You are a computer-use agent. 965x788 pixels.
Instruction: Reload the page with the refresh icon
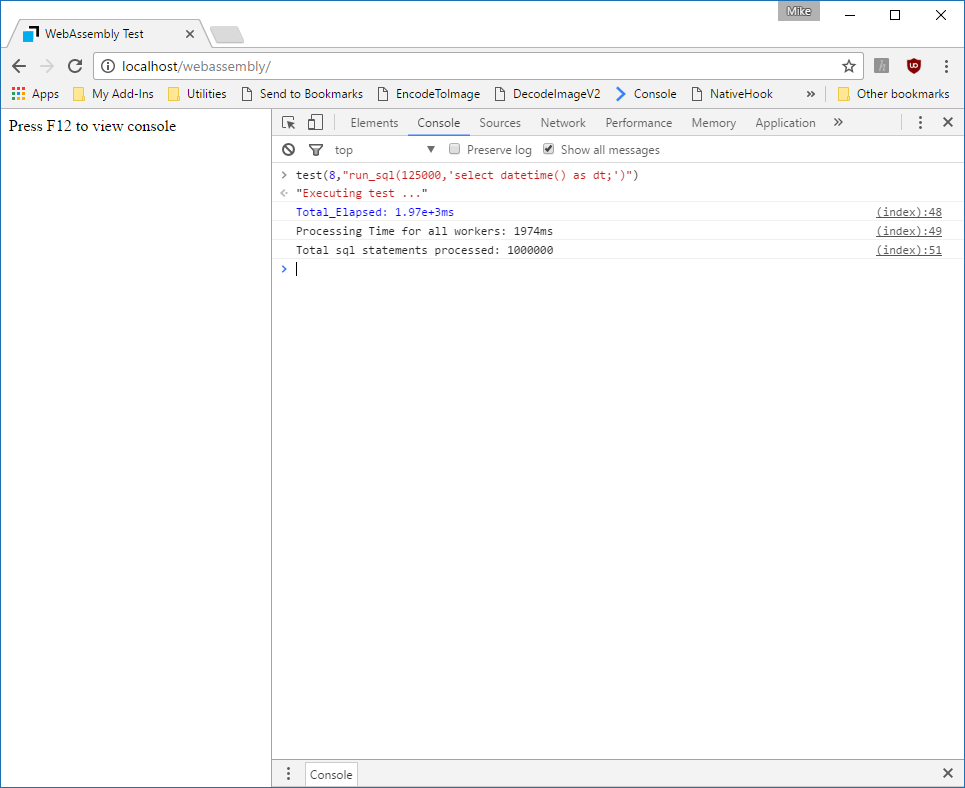[x=75, y=66]
